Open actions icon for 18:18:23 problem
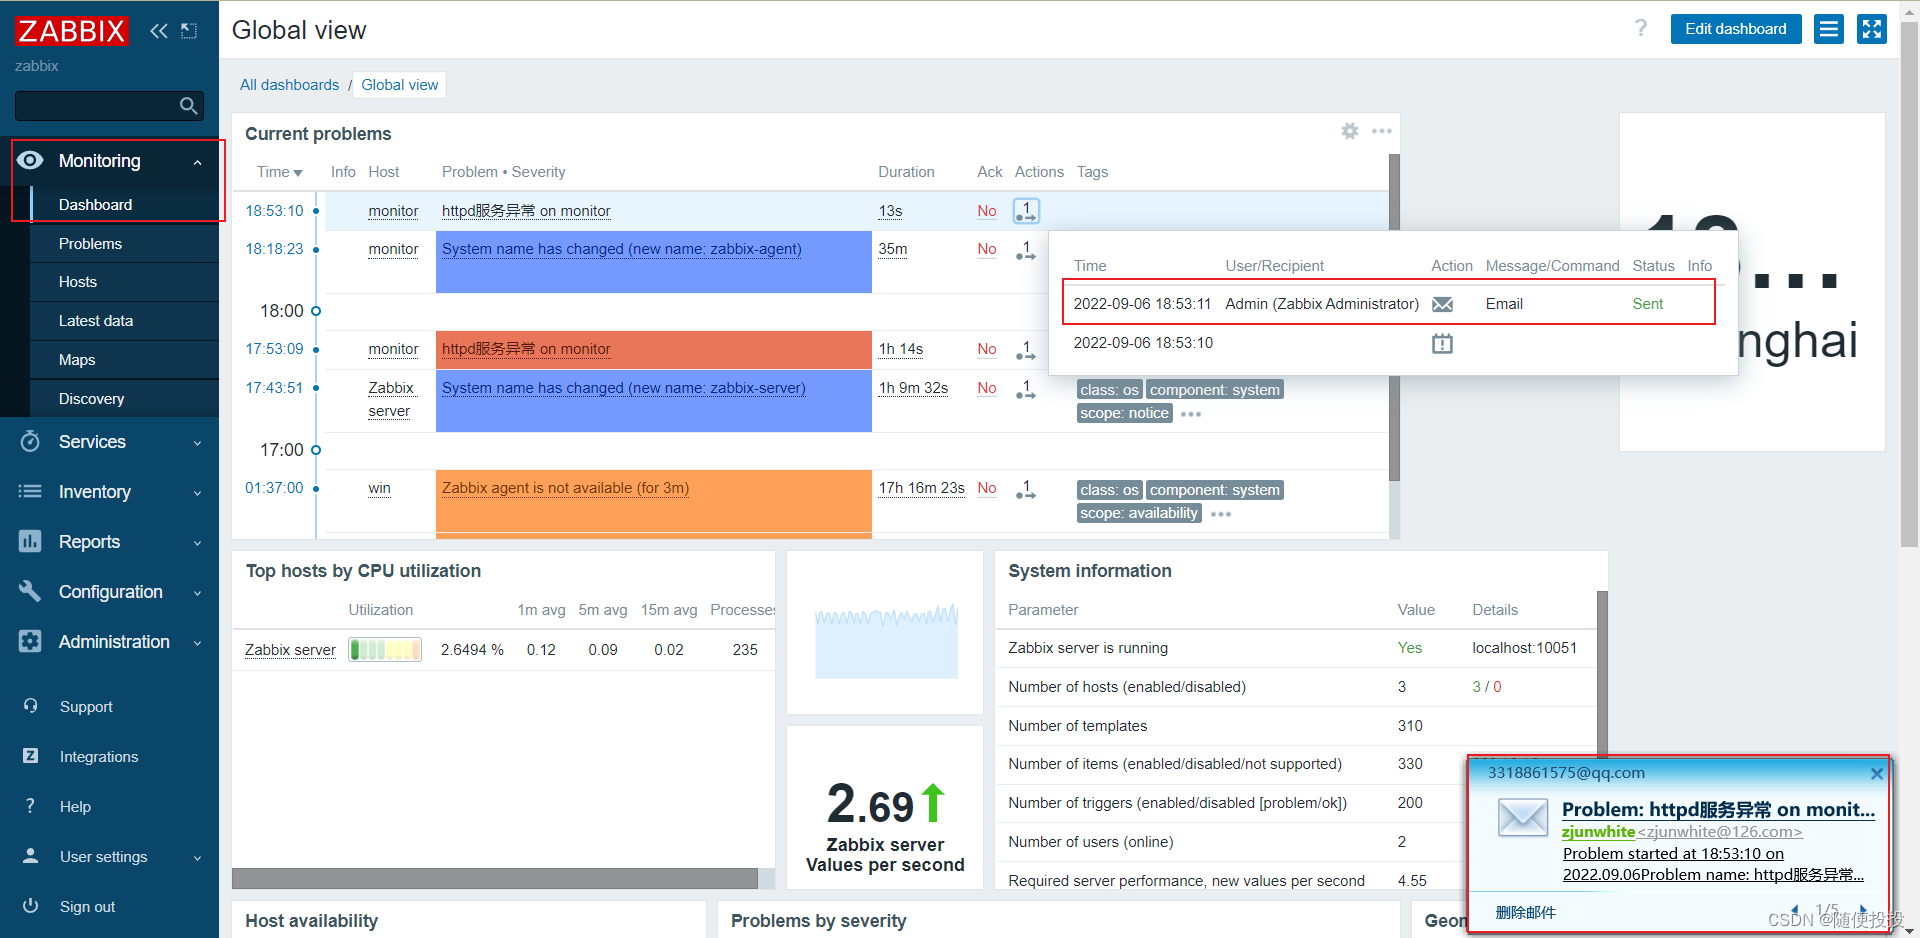 click(1026, 250)
